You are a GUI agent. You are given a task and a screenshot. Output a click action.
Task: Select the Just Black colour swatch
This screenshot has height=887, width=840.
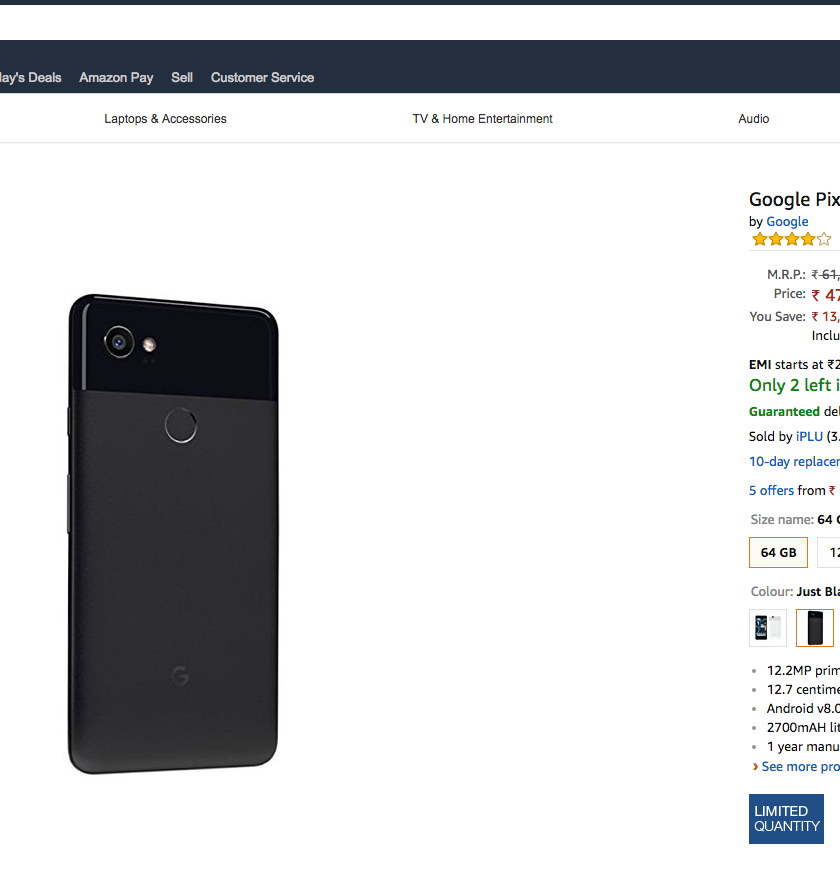pos(814,628)
